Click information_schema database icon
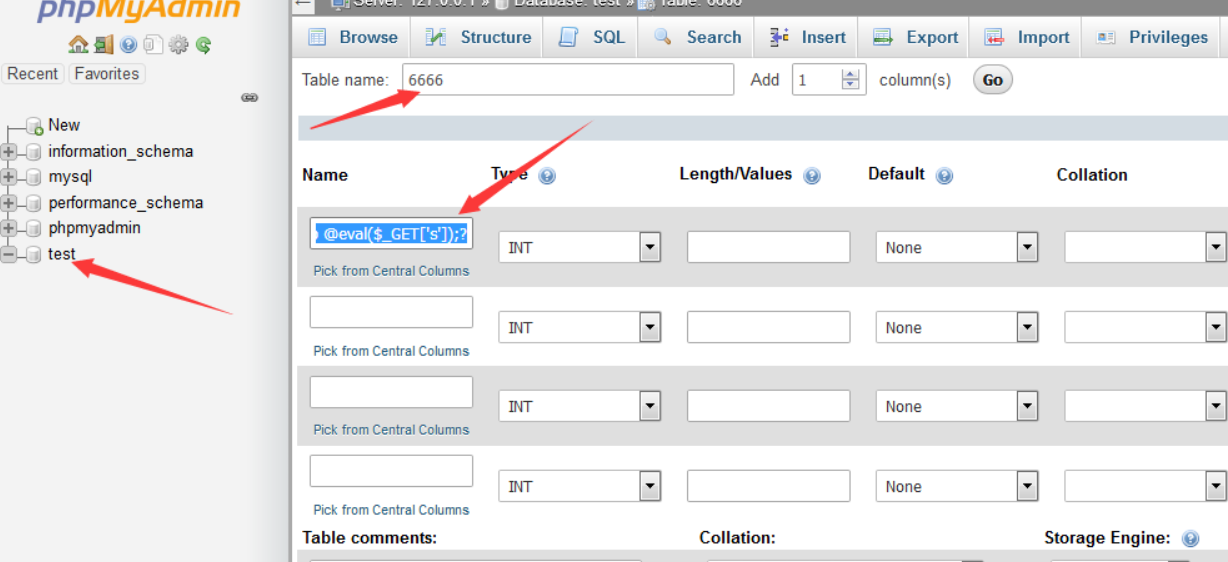The height and width of the screenshot is (562, 1228). 34,152
